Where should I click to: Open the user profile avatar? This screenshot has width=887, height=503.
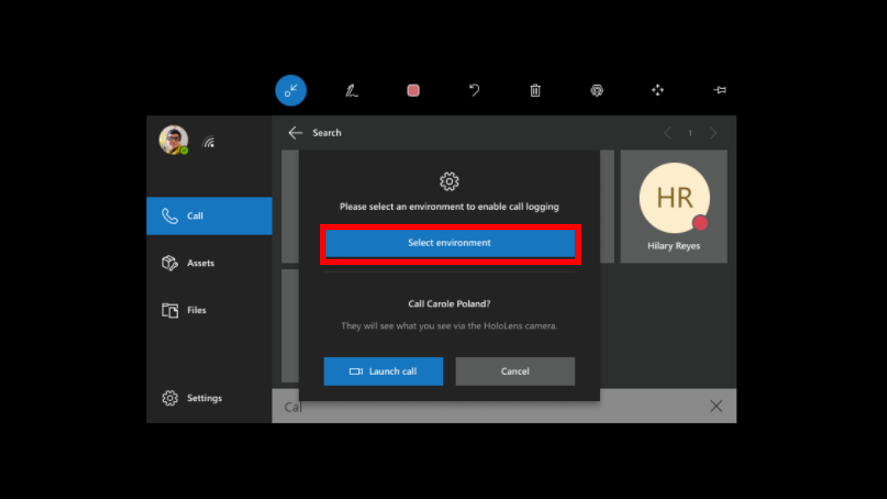tap(173, 140)
